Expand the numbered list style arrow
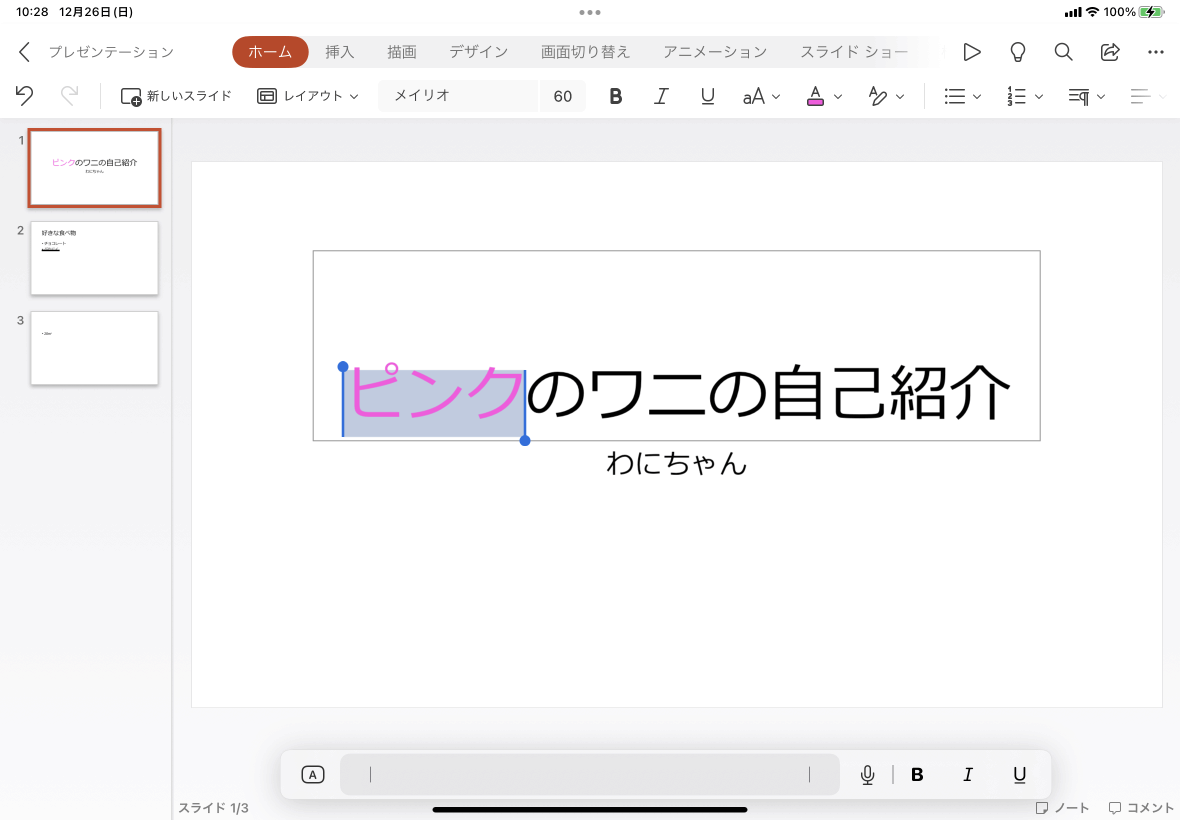 (x=1039, y=97)
